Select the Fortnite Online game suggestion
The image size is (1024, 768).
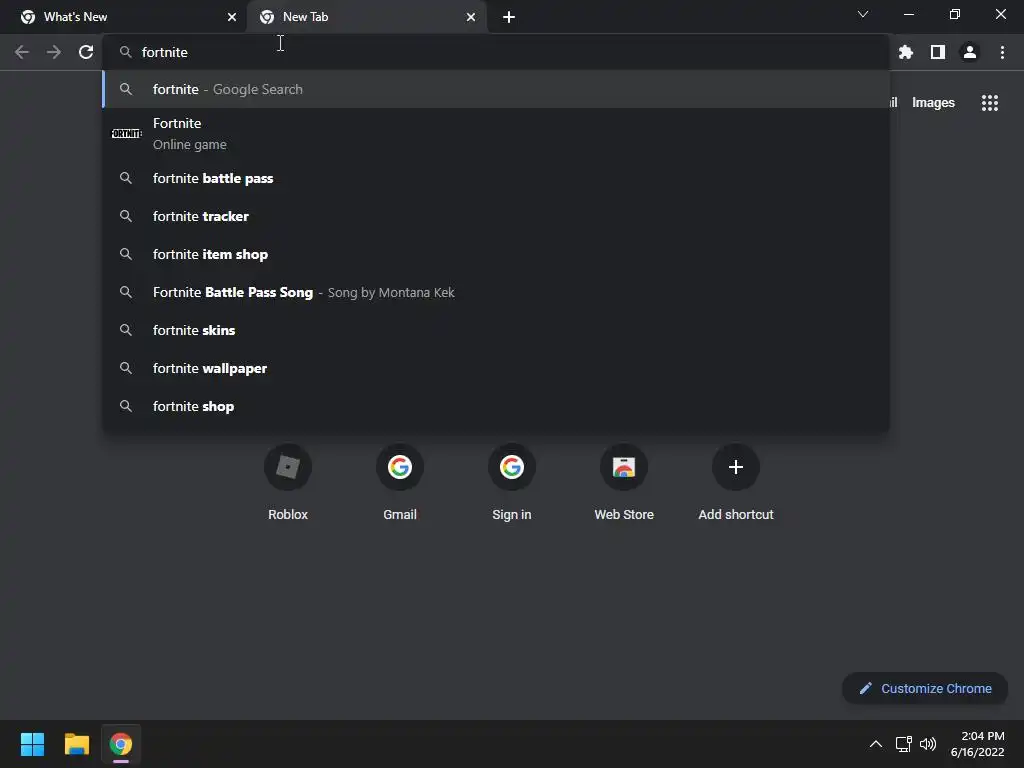pyautogui.click(x=496, y=134)
